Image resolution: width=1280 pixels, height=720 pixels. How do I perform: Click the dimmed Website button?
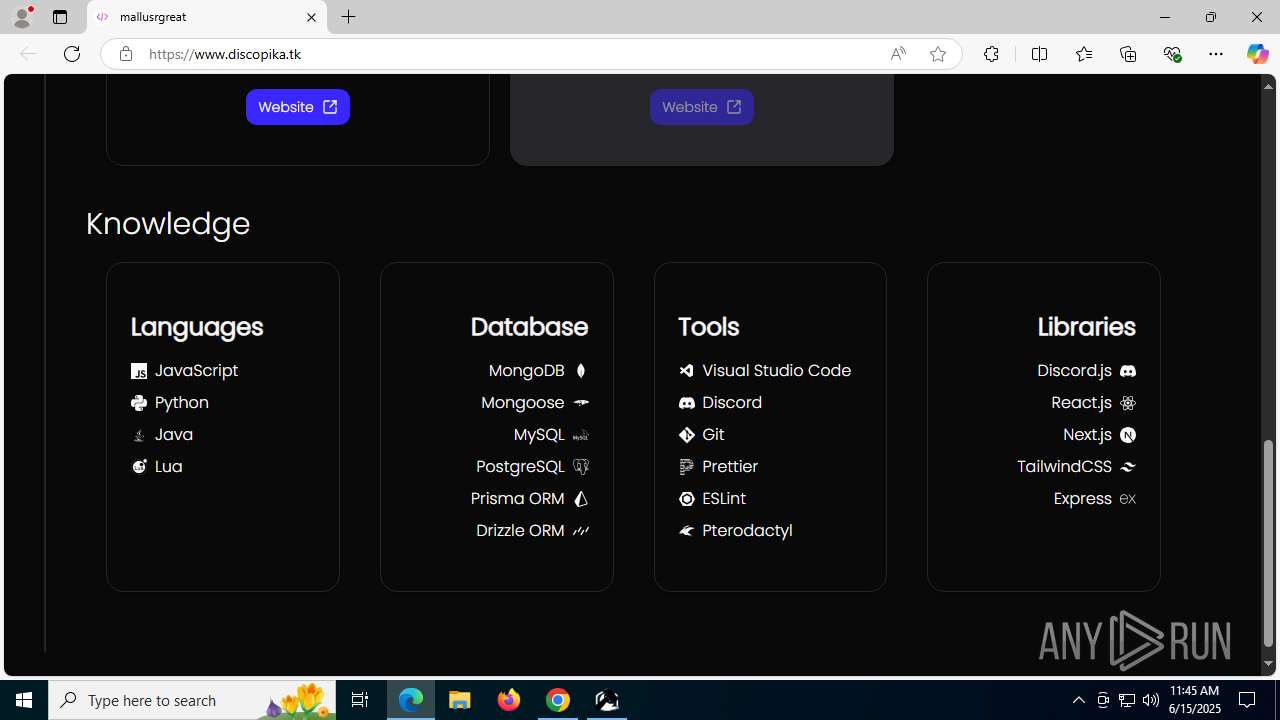[702, 107]
